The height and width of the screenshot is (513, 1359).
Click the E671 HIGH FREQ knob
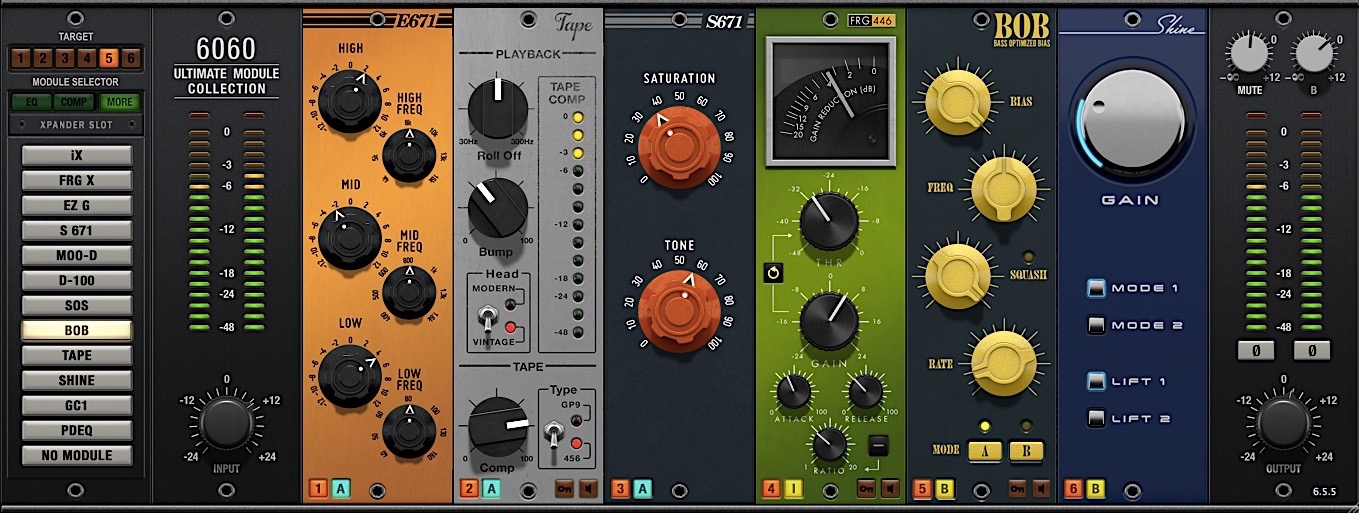click(x=409, y=156)
